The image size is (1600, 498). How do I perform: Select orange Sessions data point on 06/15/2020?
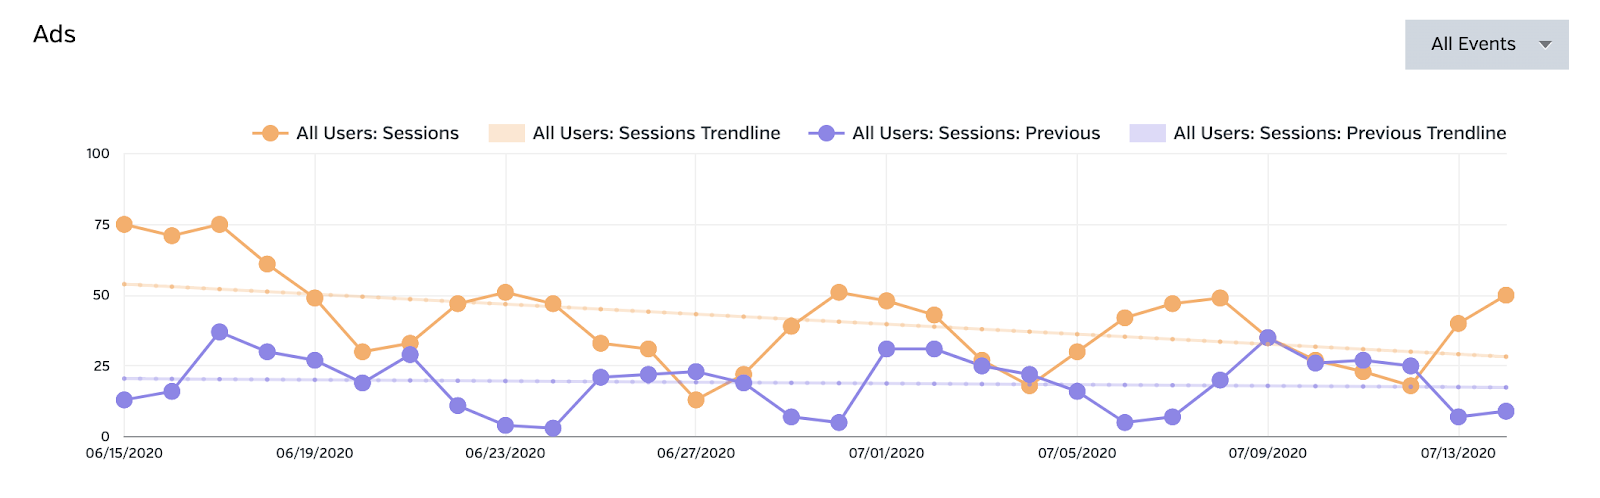[x=124, y=224]
